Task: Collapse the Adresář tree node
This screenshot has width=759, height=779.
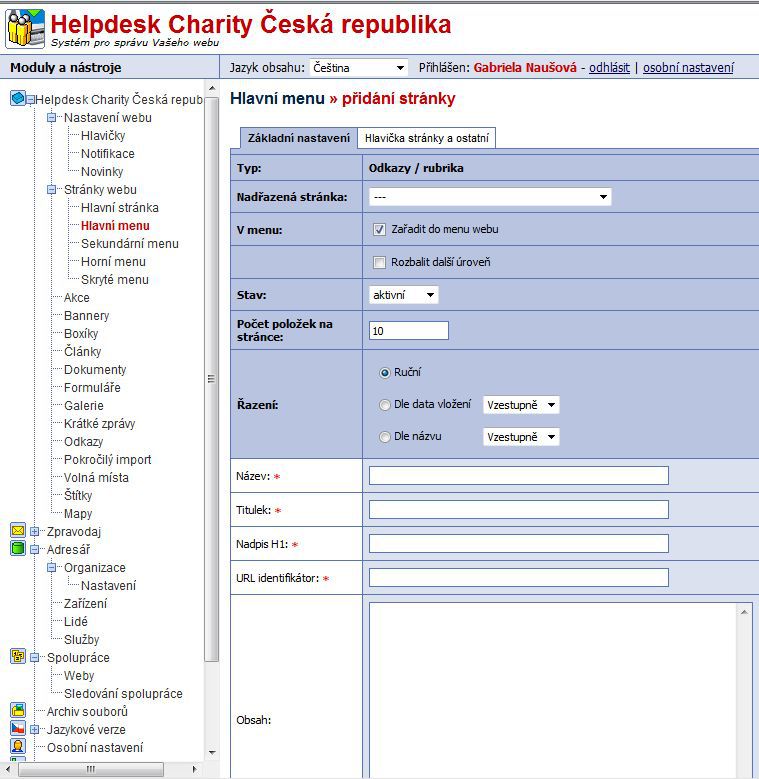Action: click(x=34, y=549)
